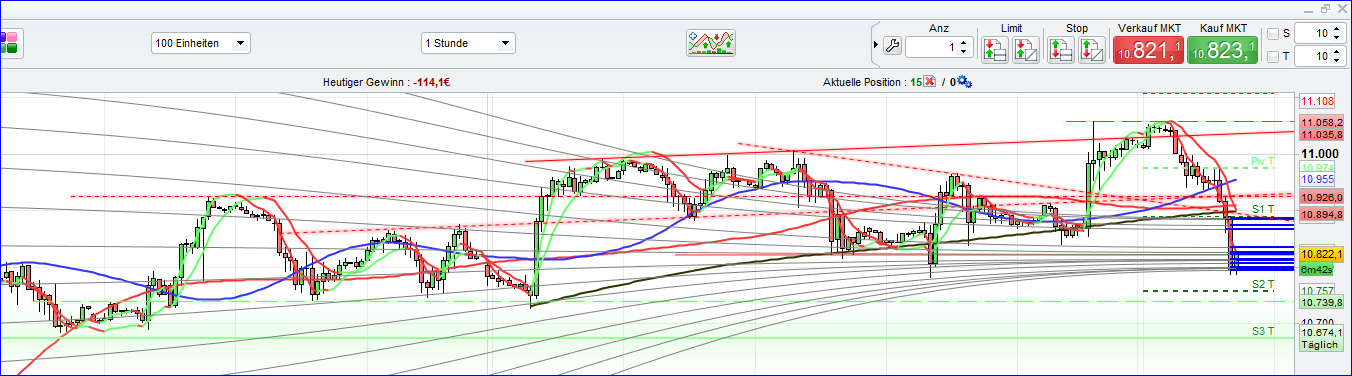Open the 100 Einheiten dropdown
The height and width of the screenshot is (376, 1352).
click(x=200, y=43)
